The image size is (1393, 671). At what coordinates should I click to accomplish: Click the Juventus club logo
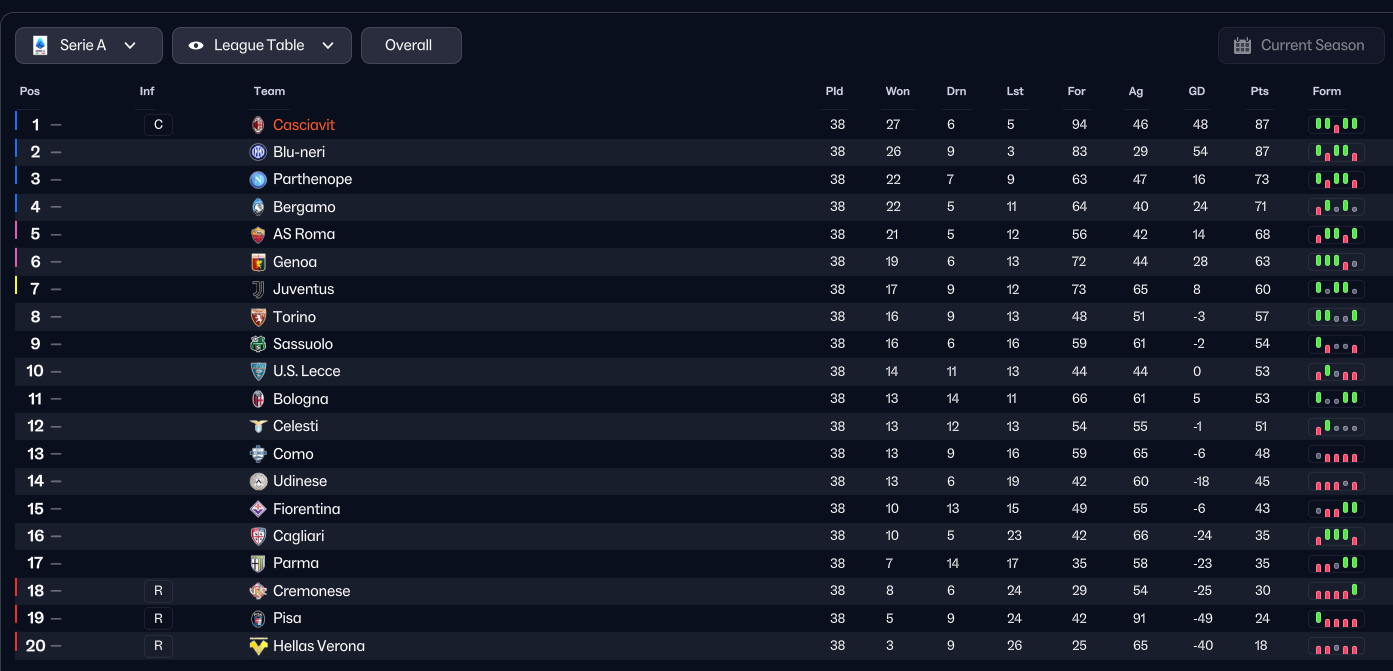click(x=258, y=289)
